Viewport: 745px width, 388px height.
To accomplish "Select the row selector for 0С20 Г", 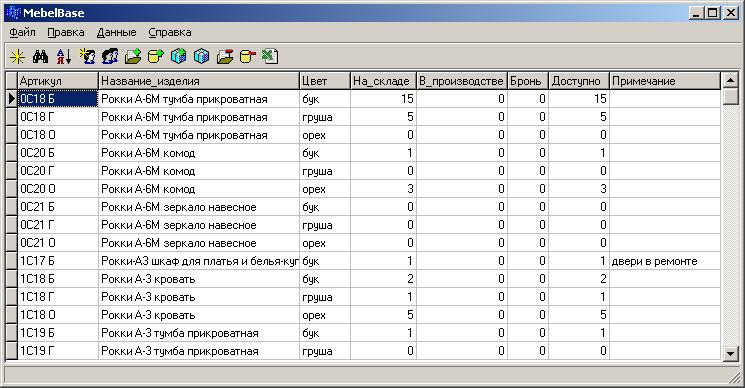I will pos(11,171).
